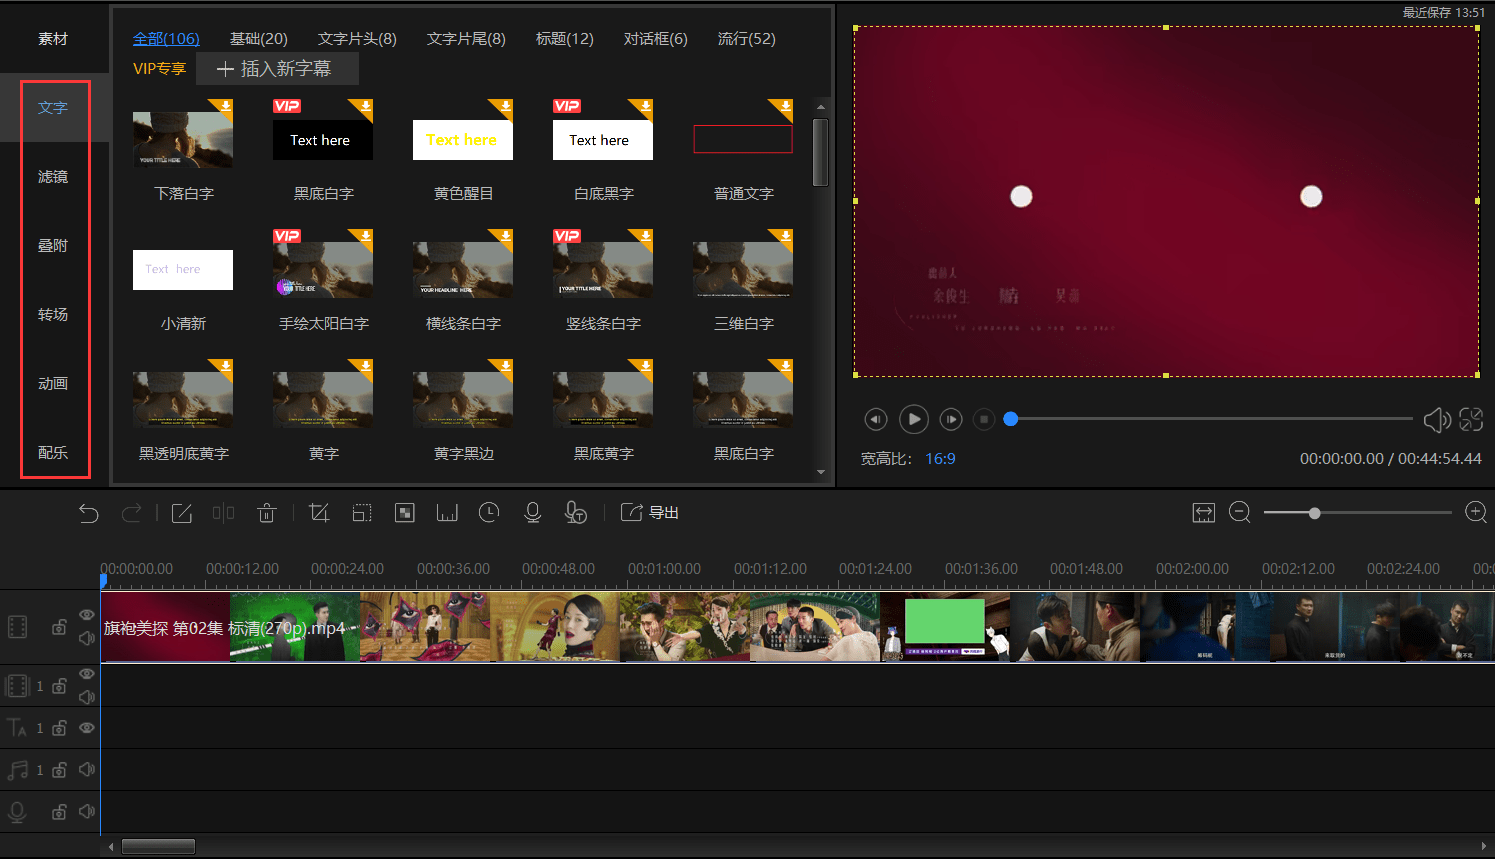Stop the preview playback

pos(984,419)
